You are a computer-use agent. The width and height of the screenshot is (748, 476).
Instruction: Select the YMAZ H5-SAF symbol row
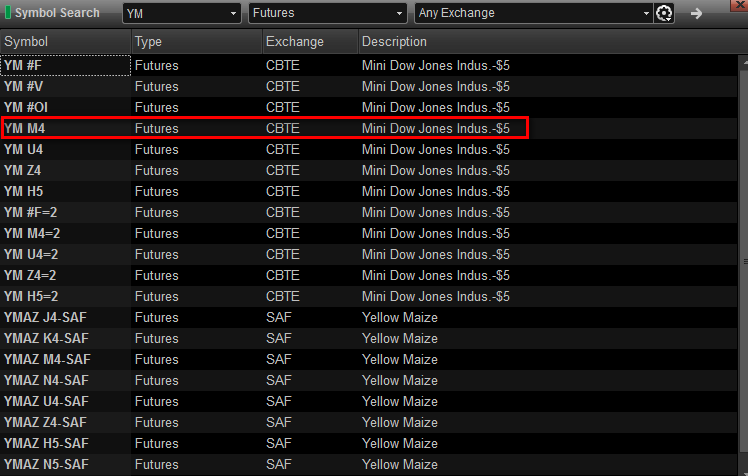(368, 443)
